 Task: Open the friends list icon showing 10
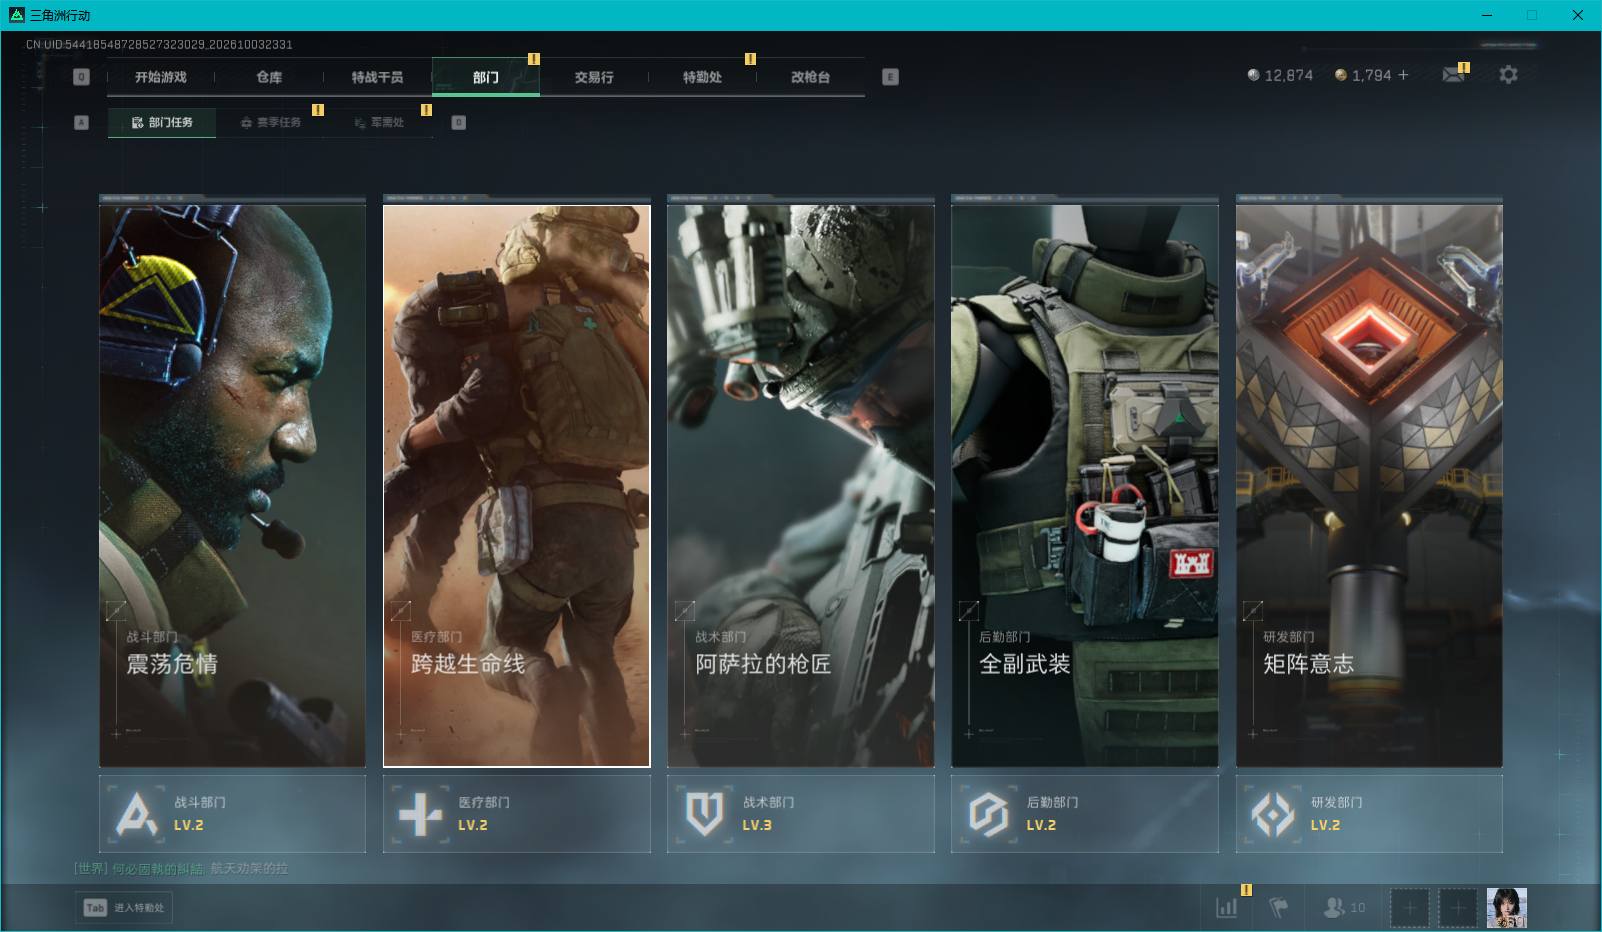pos(1344,908)
